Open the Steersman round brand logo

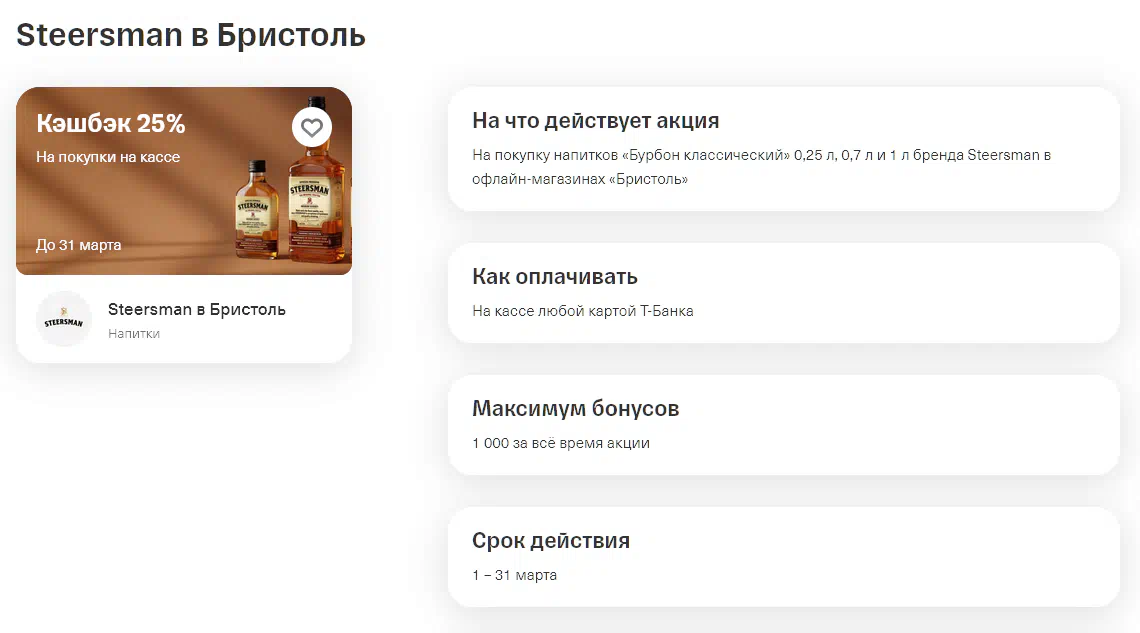(64, 319)
